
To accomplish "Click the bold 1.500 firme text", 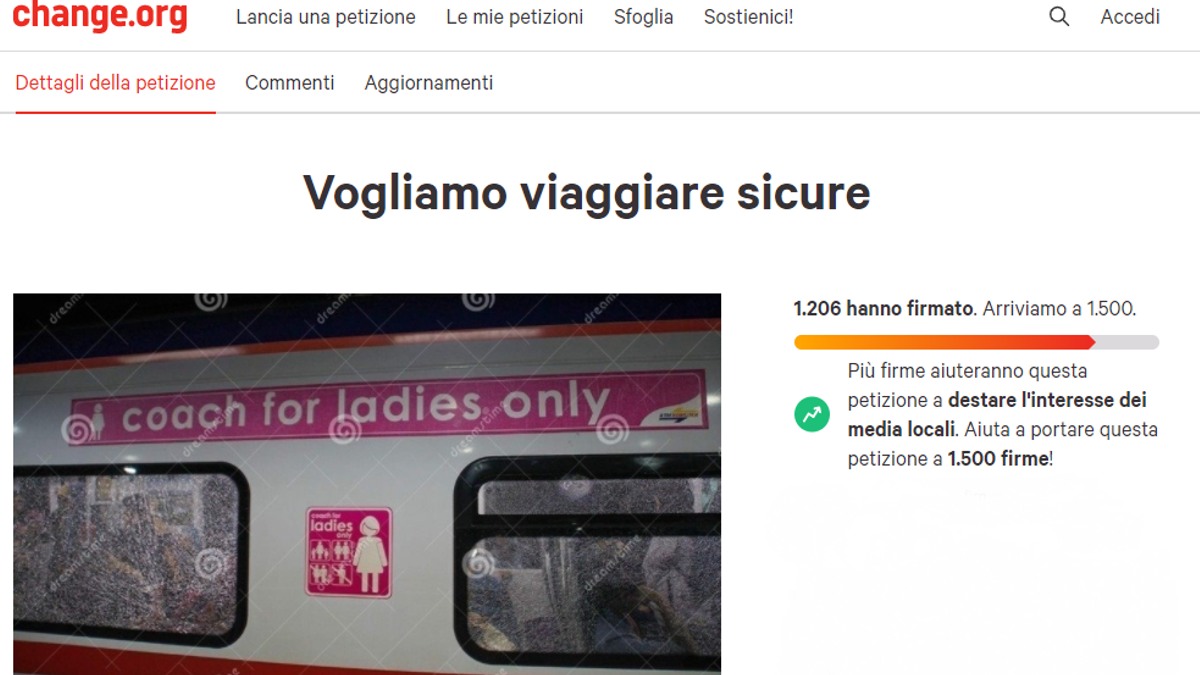I will point(998,459).
